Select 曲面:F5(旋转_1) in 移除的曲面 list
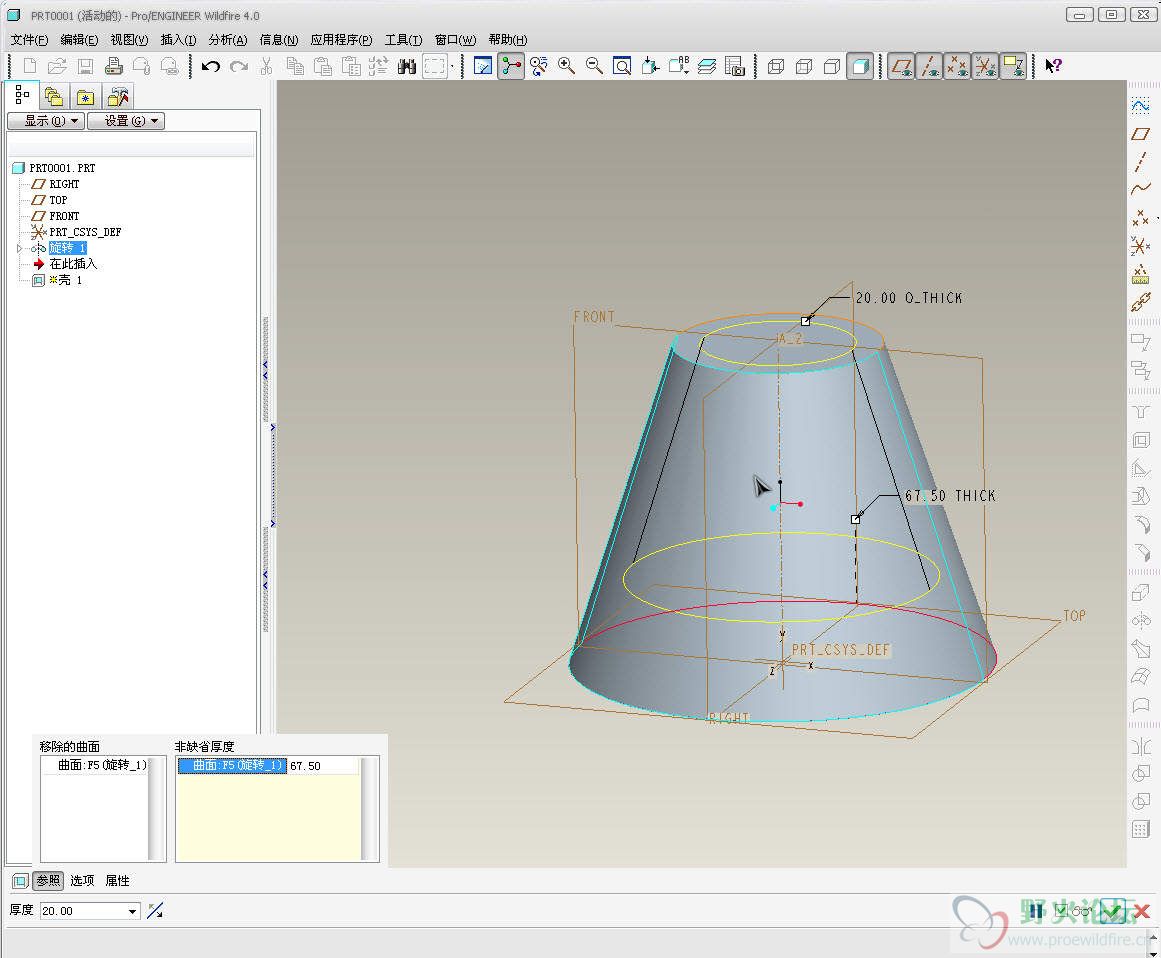1161x958 pixels. click(x=102, y=765)
